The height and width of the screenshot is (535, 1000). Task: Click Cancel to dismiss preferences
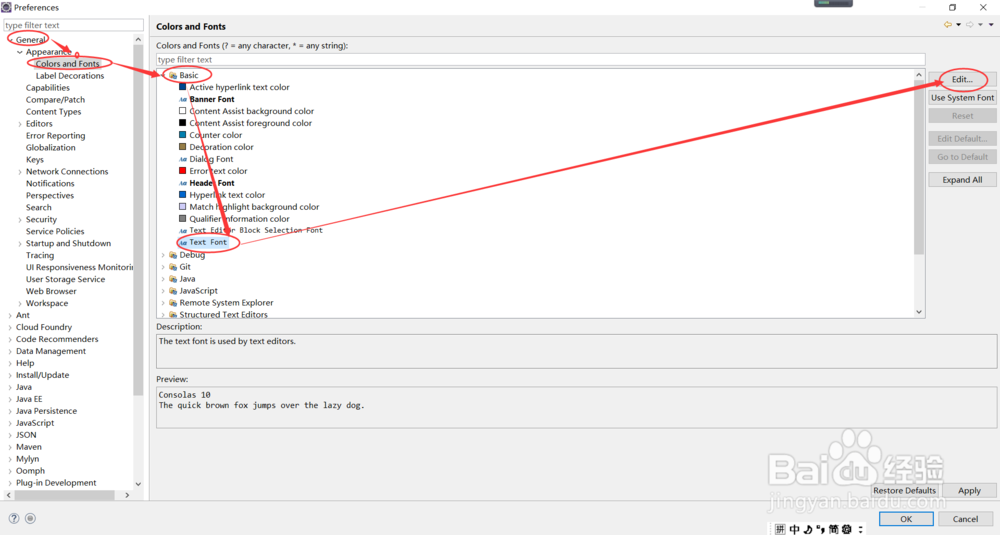pos(965,519)
